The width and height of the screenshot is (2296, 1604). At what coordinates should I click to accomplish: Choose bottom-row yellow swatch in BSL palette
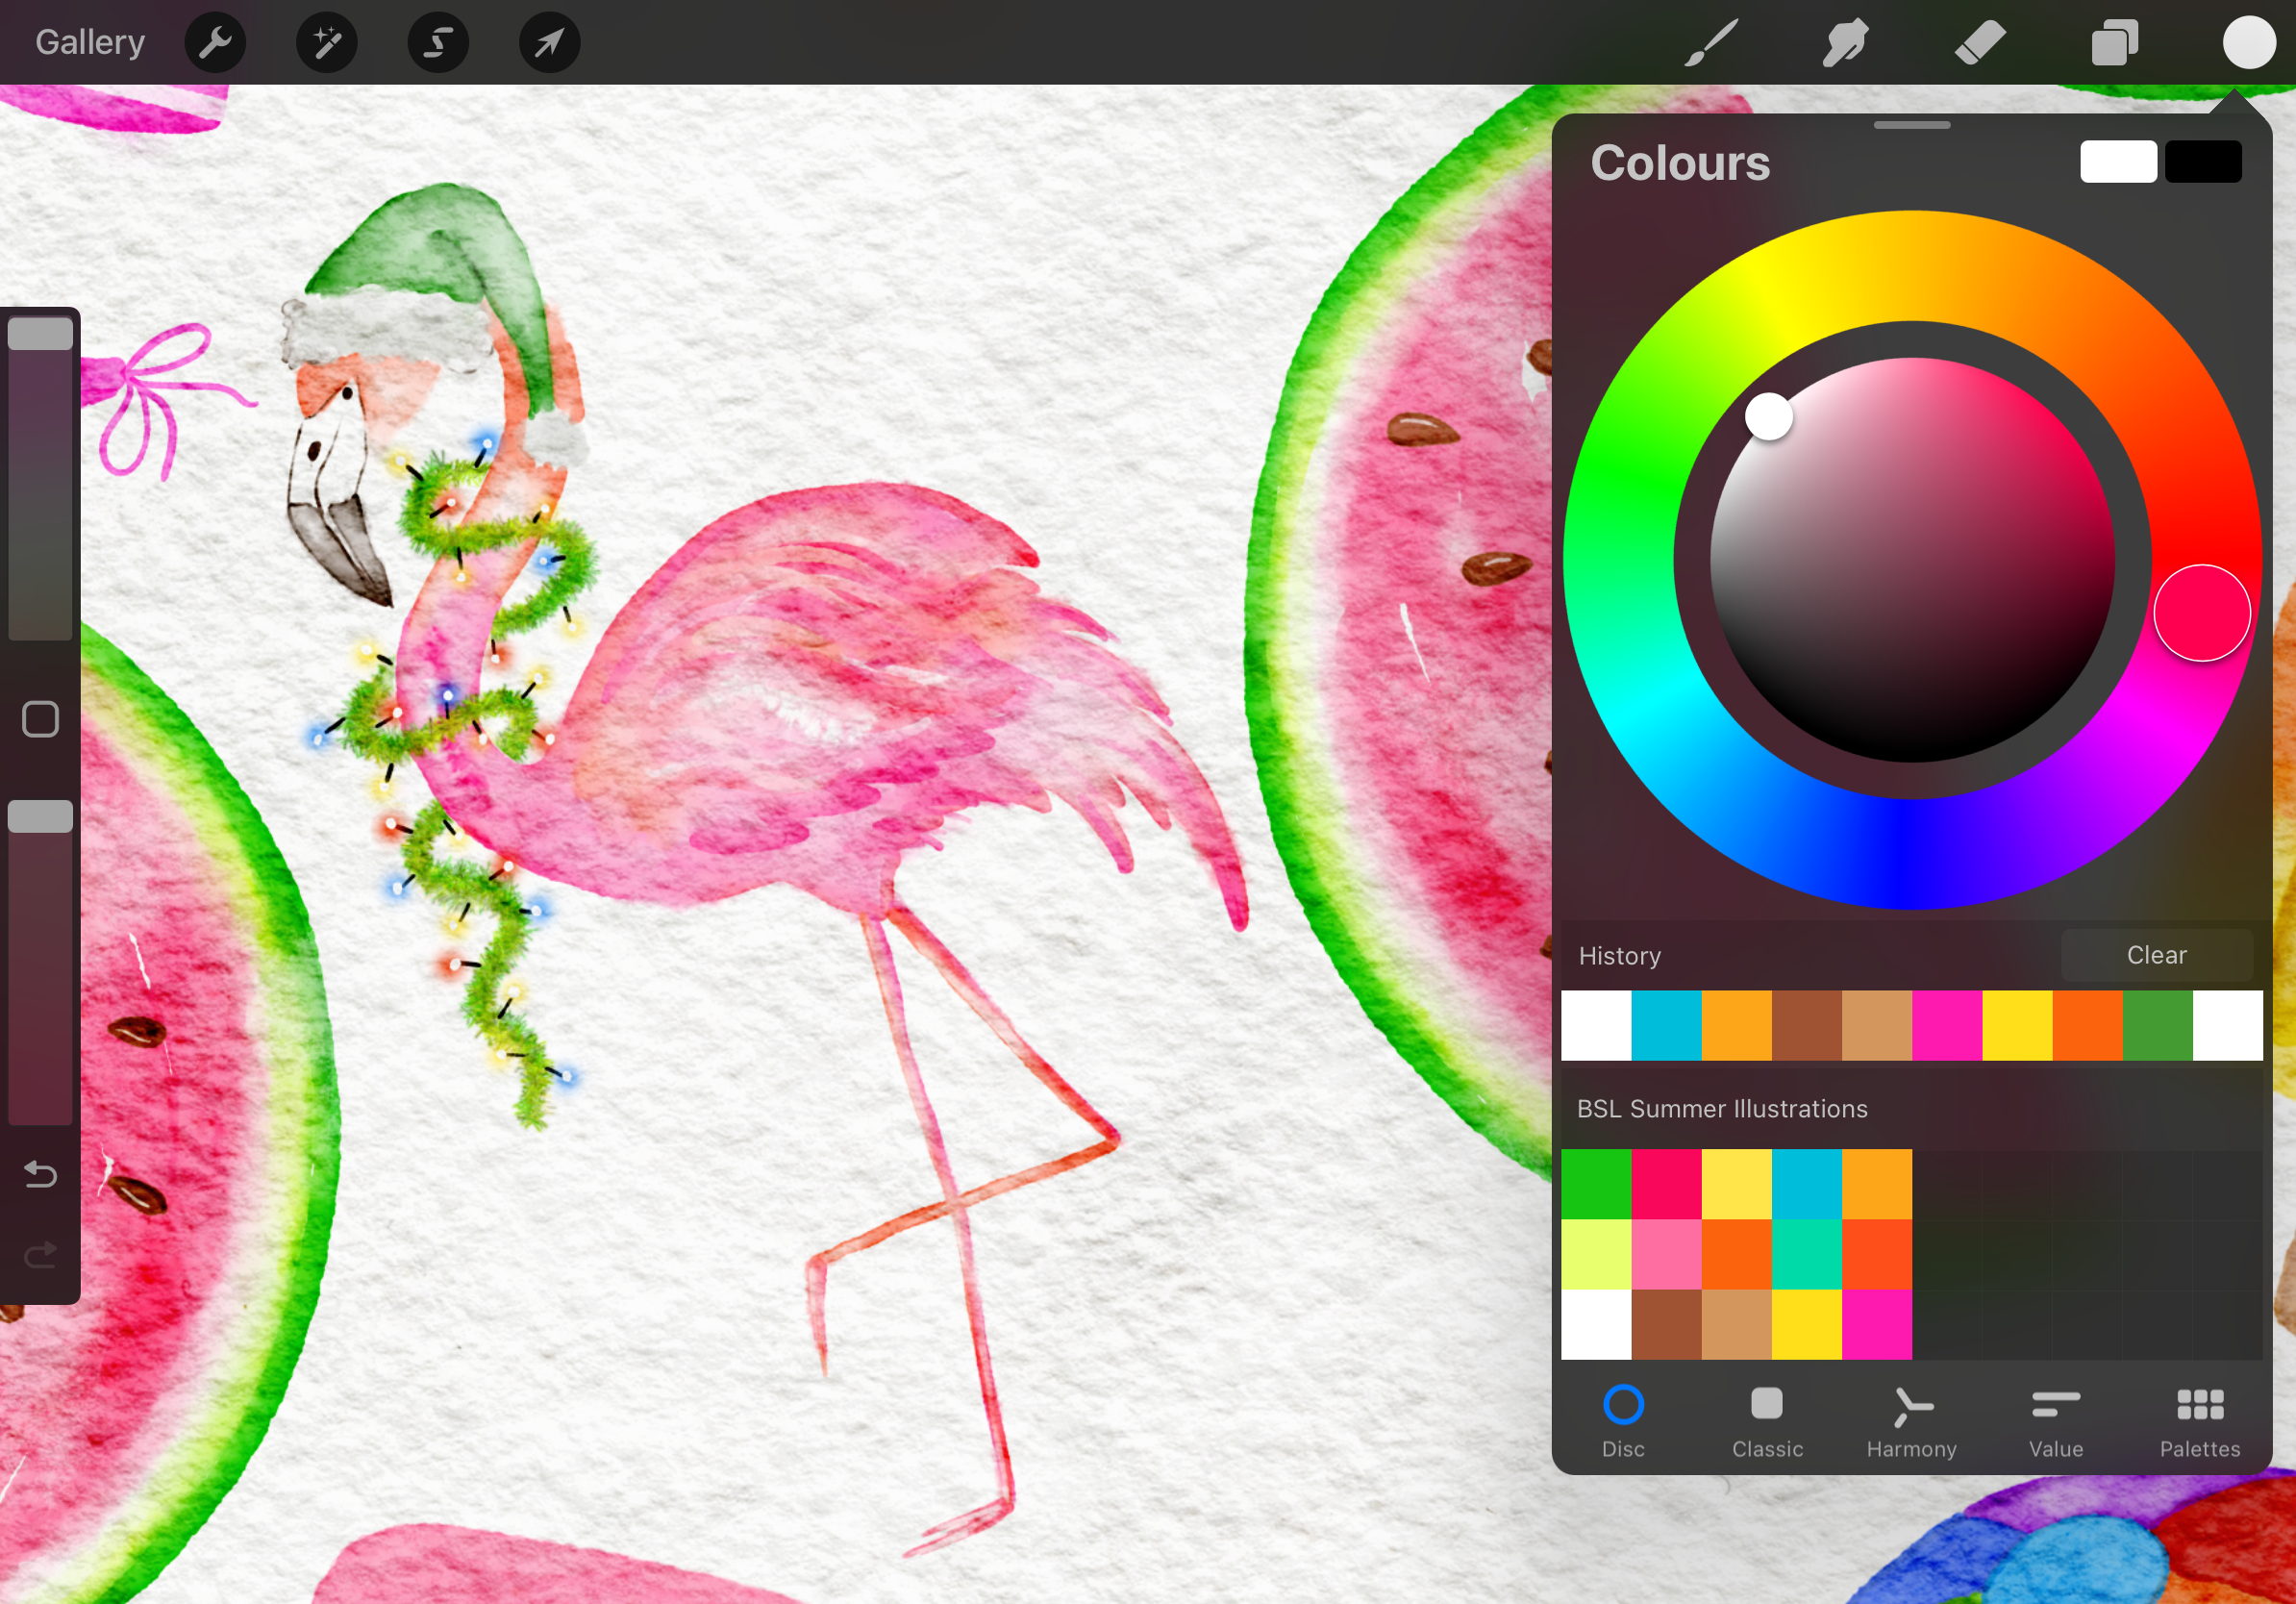[1807, 1324]
